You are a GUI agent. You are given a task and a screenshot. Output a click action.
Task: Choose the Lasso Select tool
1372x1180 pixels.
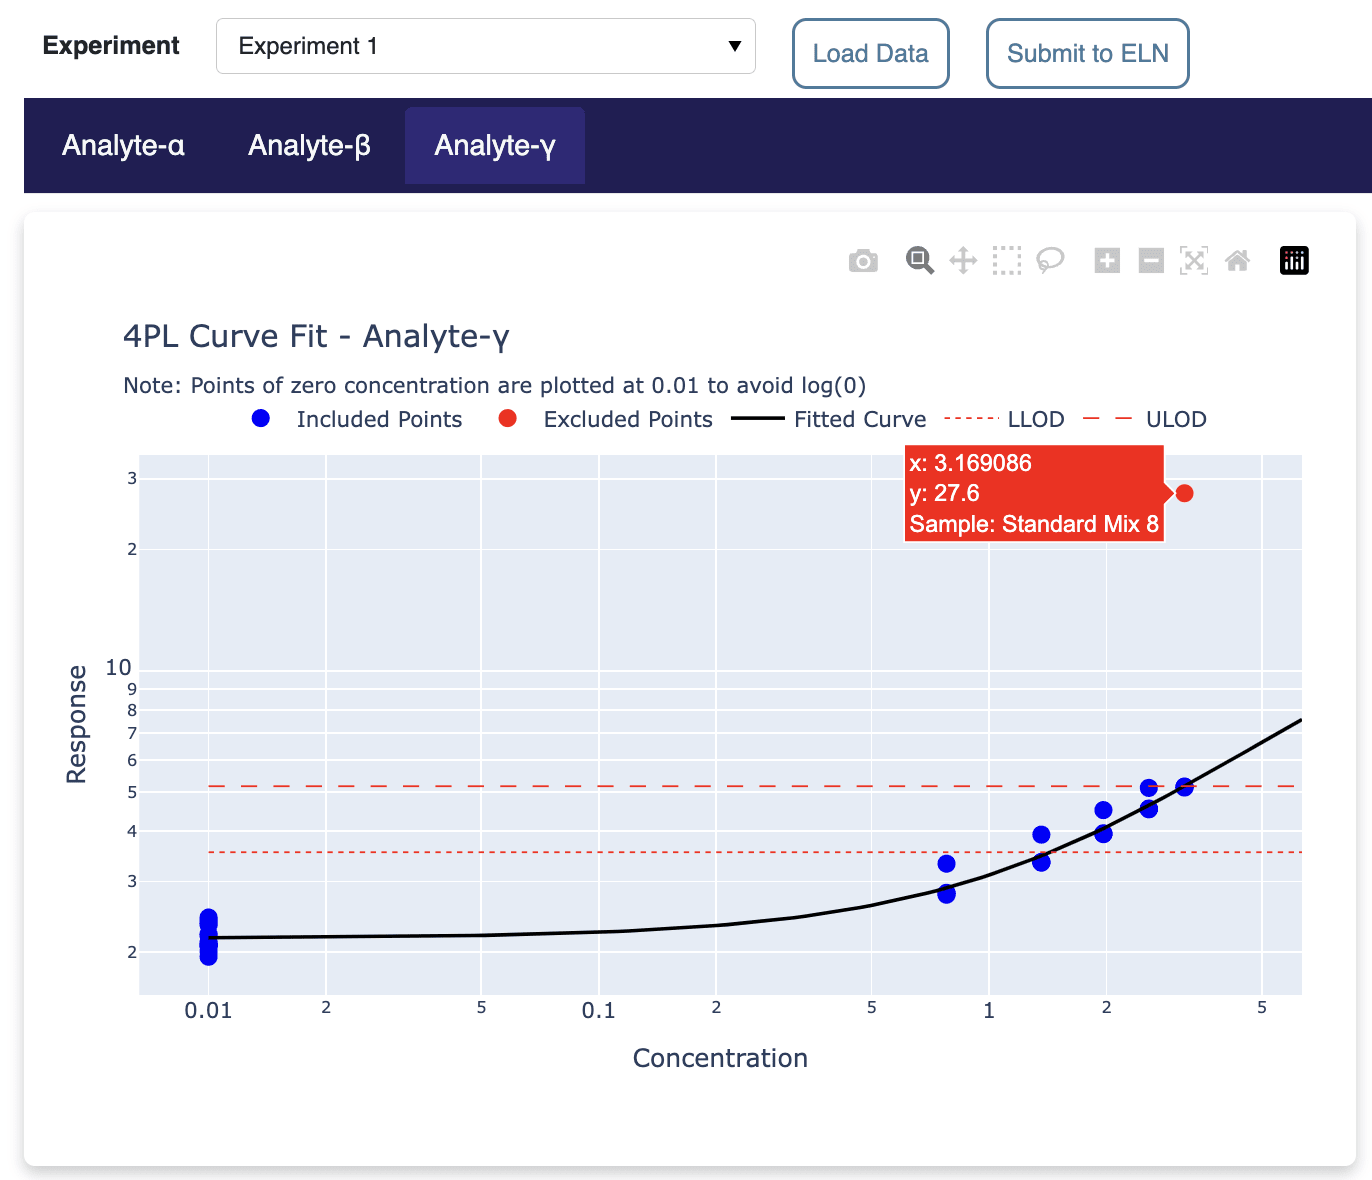pyautogui.click(x=1050, y=261)
